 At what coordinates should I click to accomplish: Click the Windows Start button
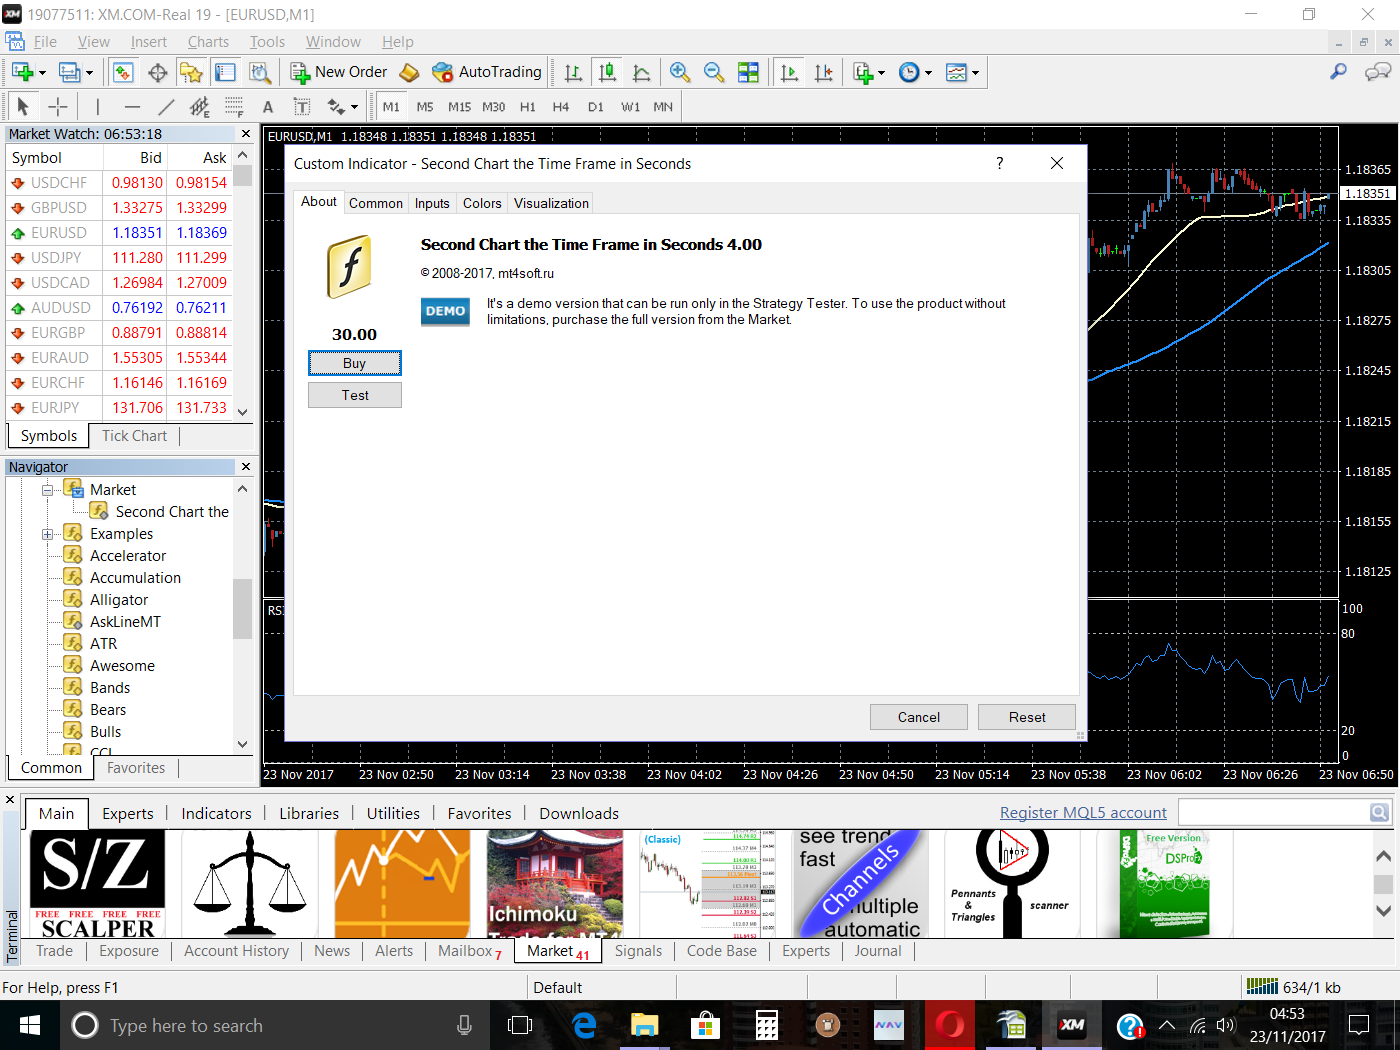point(30,1025)
